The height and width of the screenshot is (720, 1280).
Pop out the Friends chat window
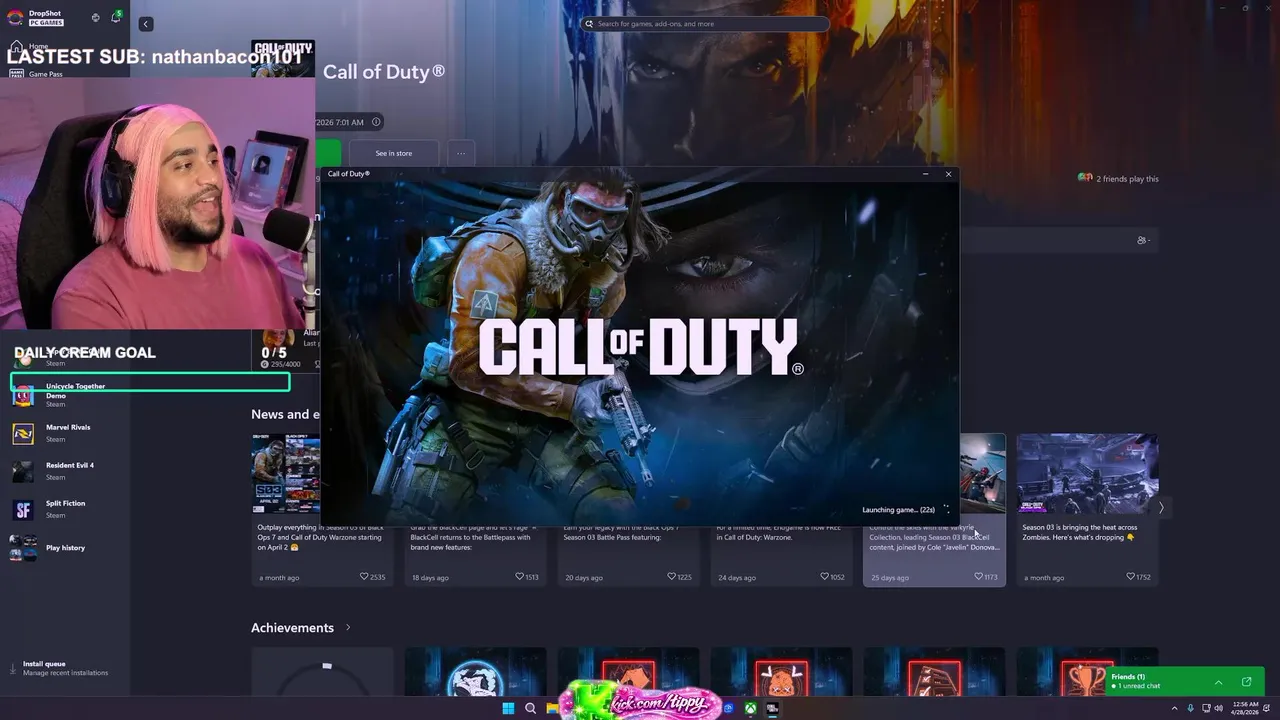tap(1246, 682)
